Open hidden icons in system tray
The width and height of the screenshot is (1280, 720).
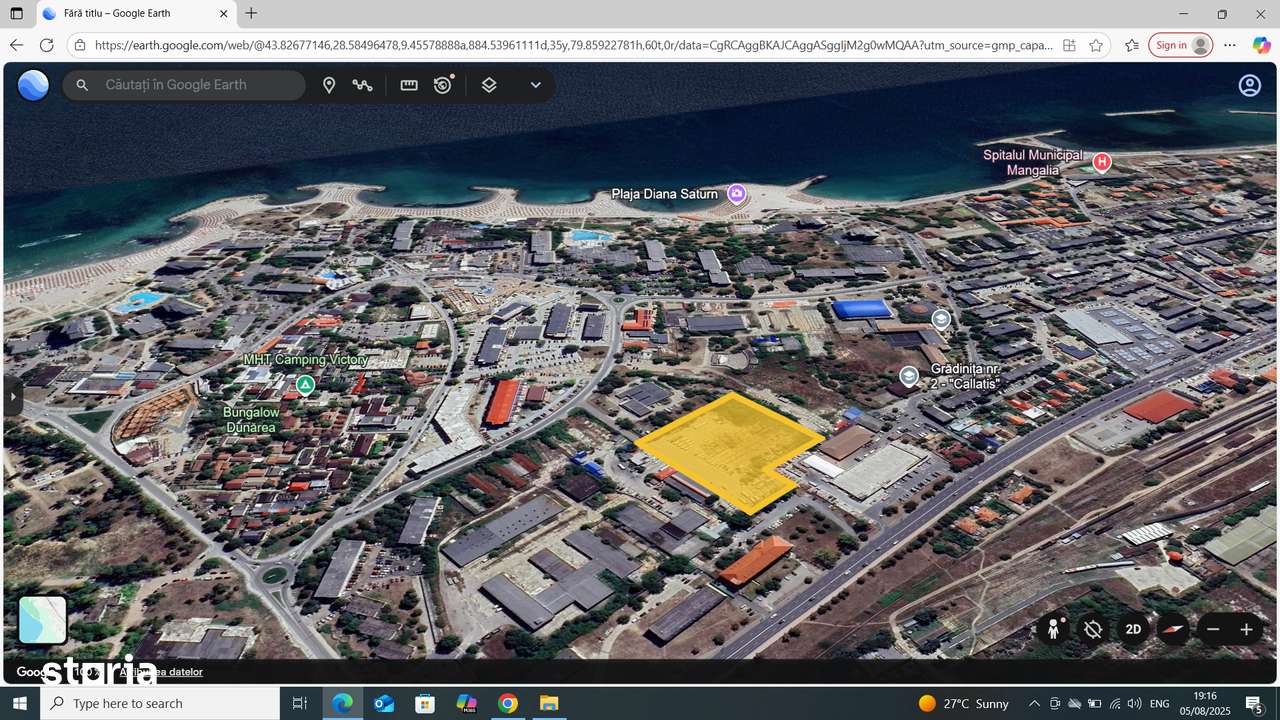pos(1034,703)
